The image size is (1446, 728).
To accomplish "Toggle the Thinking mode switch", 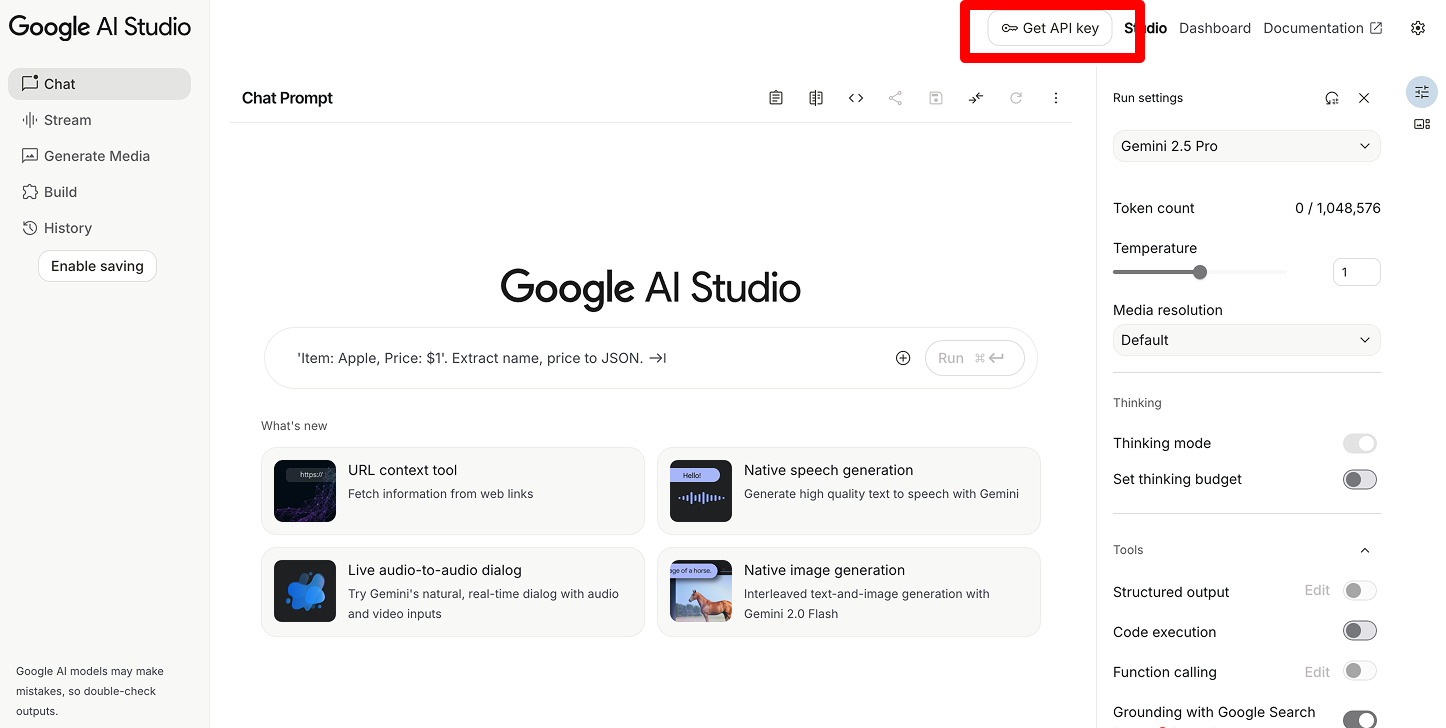I will click(1360, 443).
